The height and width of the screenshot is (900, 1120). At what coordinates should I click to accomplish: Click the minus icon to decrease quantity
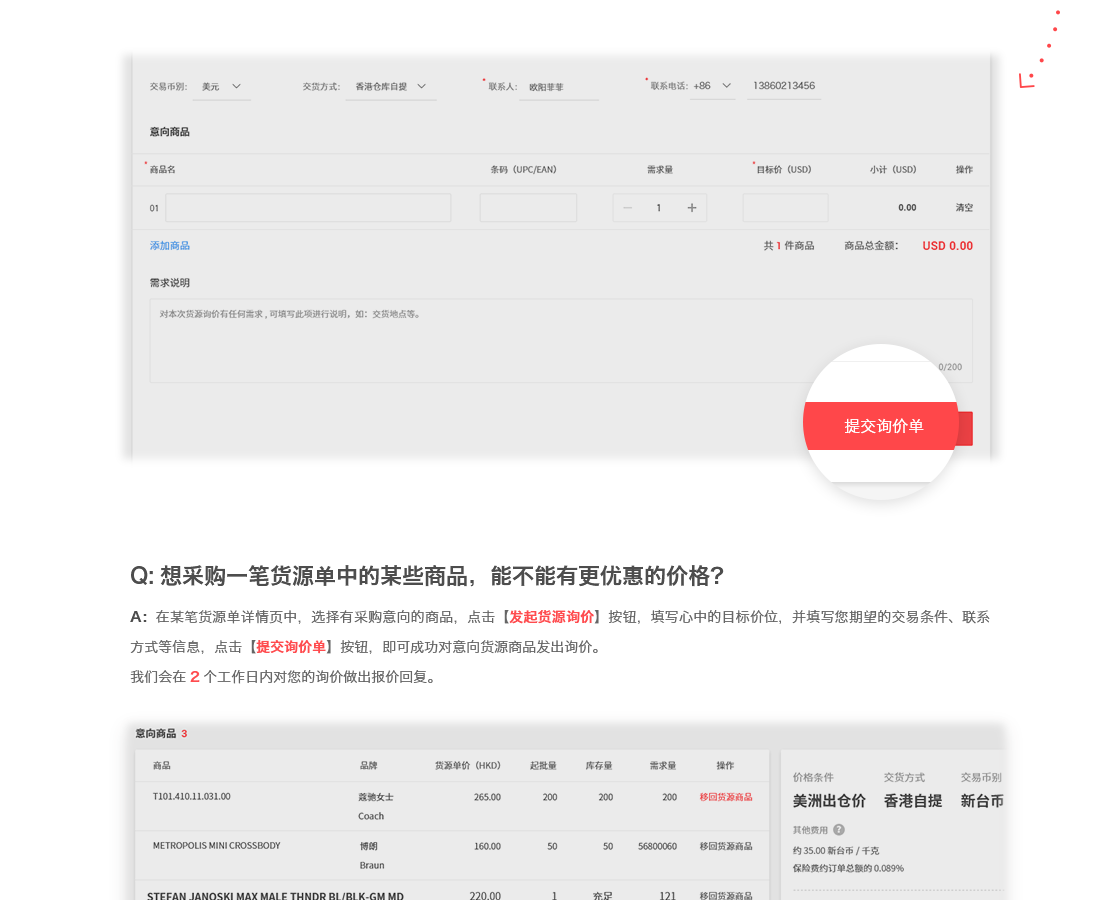tap(628, 208)
